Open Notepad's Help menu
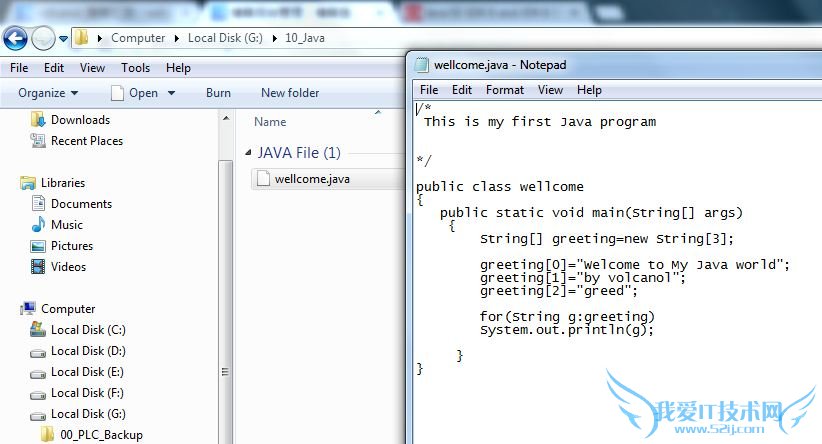822x444 pixels. coord(589,90)
